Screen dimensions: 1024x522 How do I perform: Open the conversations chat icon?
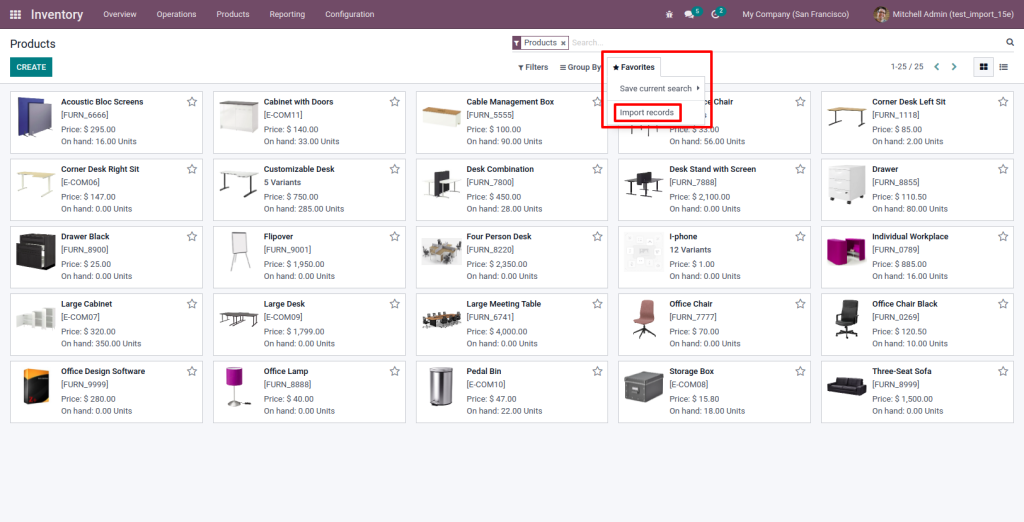689,14
